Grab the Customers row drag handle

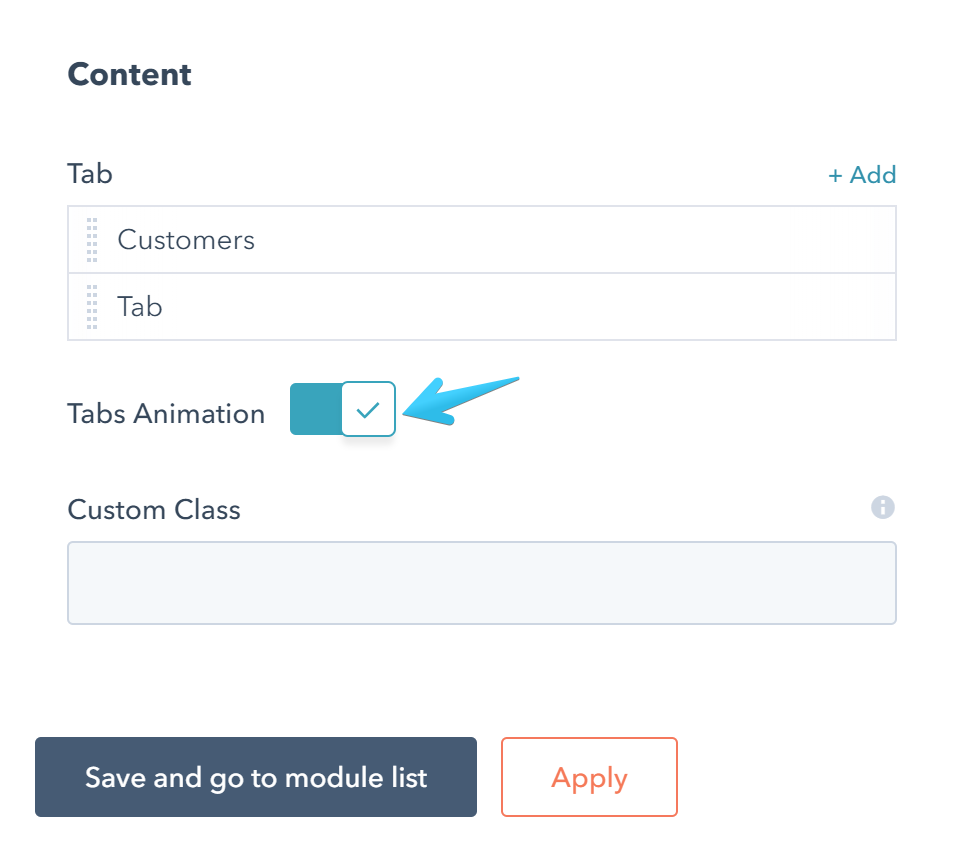92,240
